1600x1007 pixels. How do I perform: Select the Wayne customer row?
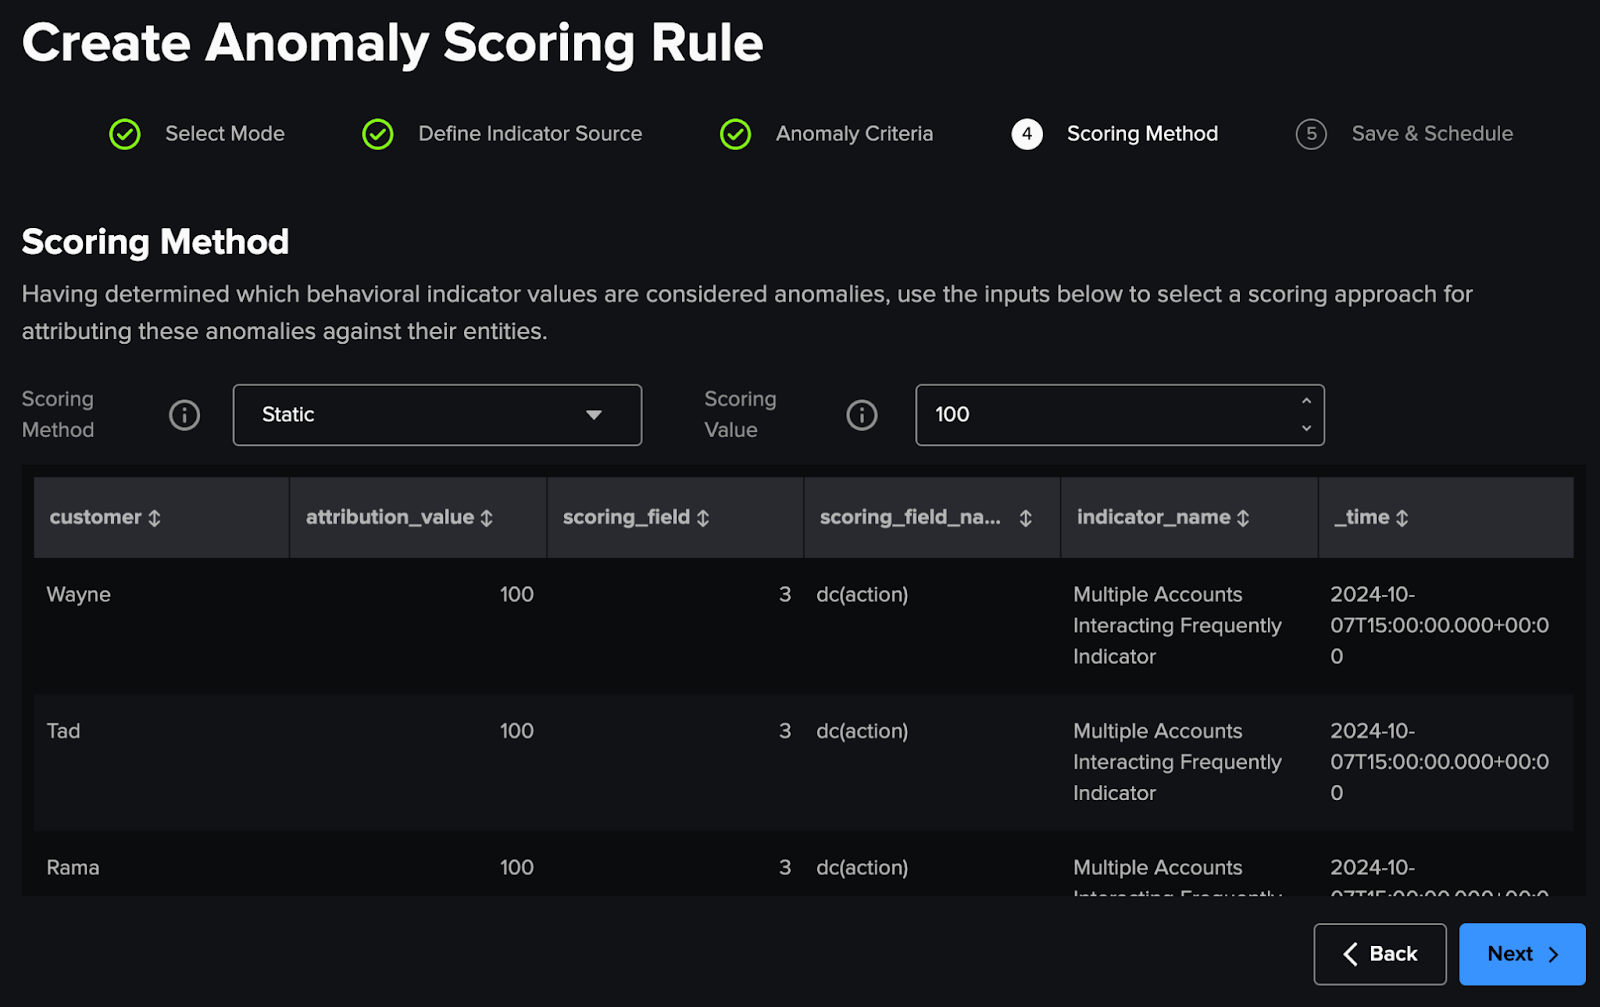pyautogui.click(x=79, y=595)
